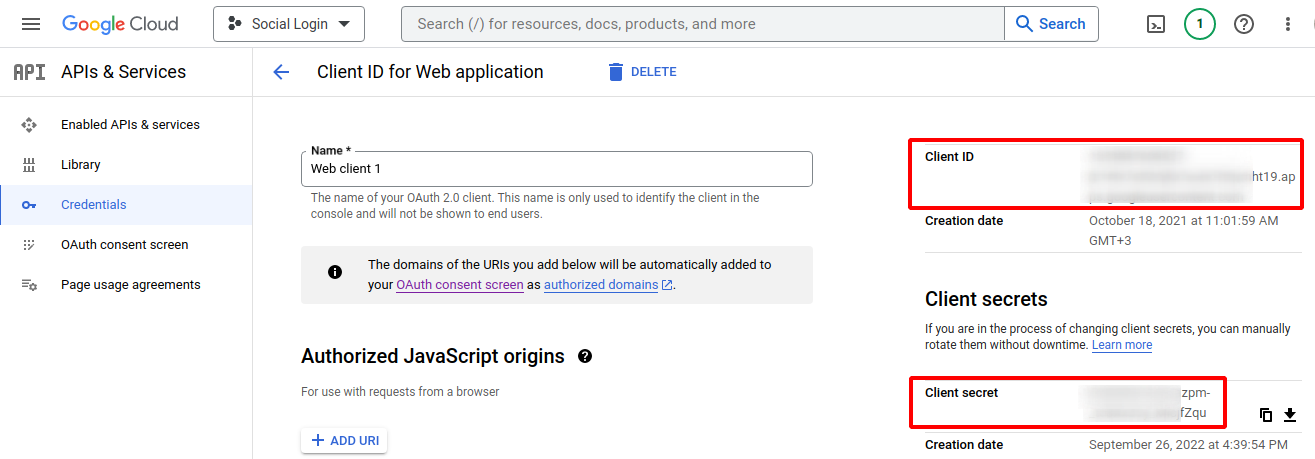Click the trash can icon
This screenshot has width=1315, height=459.
(x=616, y=72)
